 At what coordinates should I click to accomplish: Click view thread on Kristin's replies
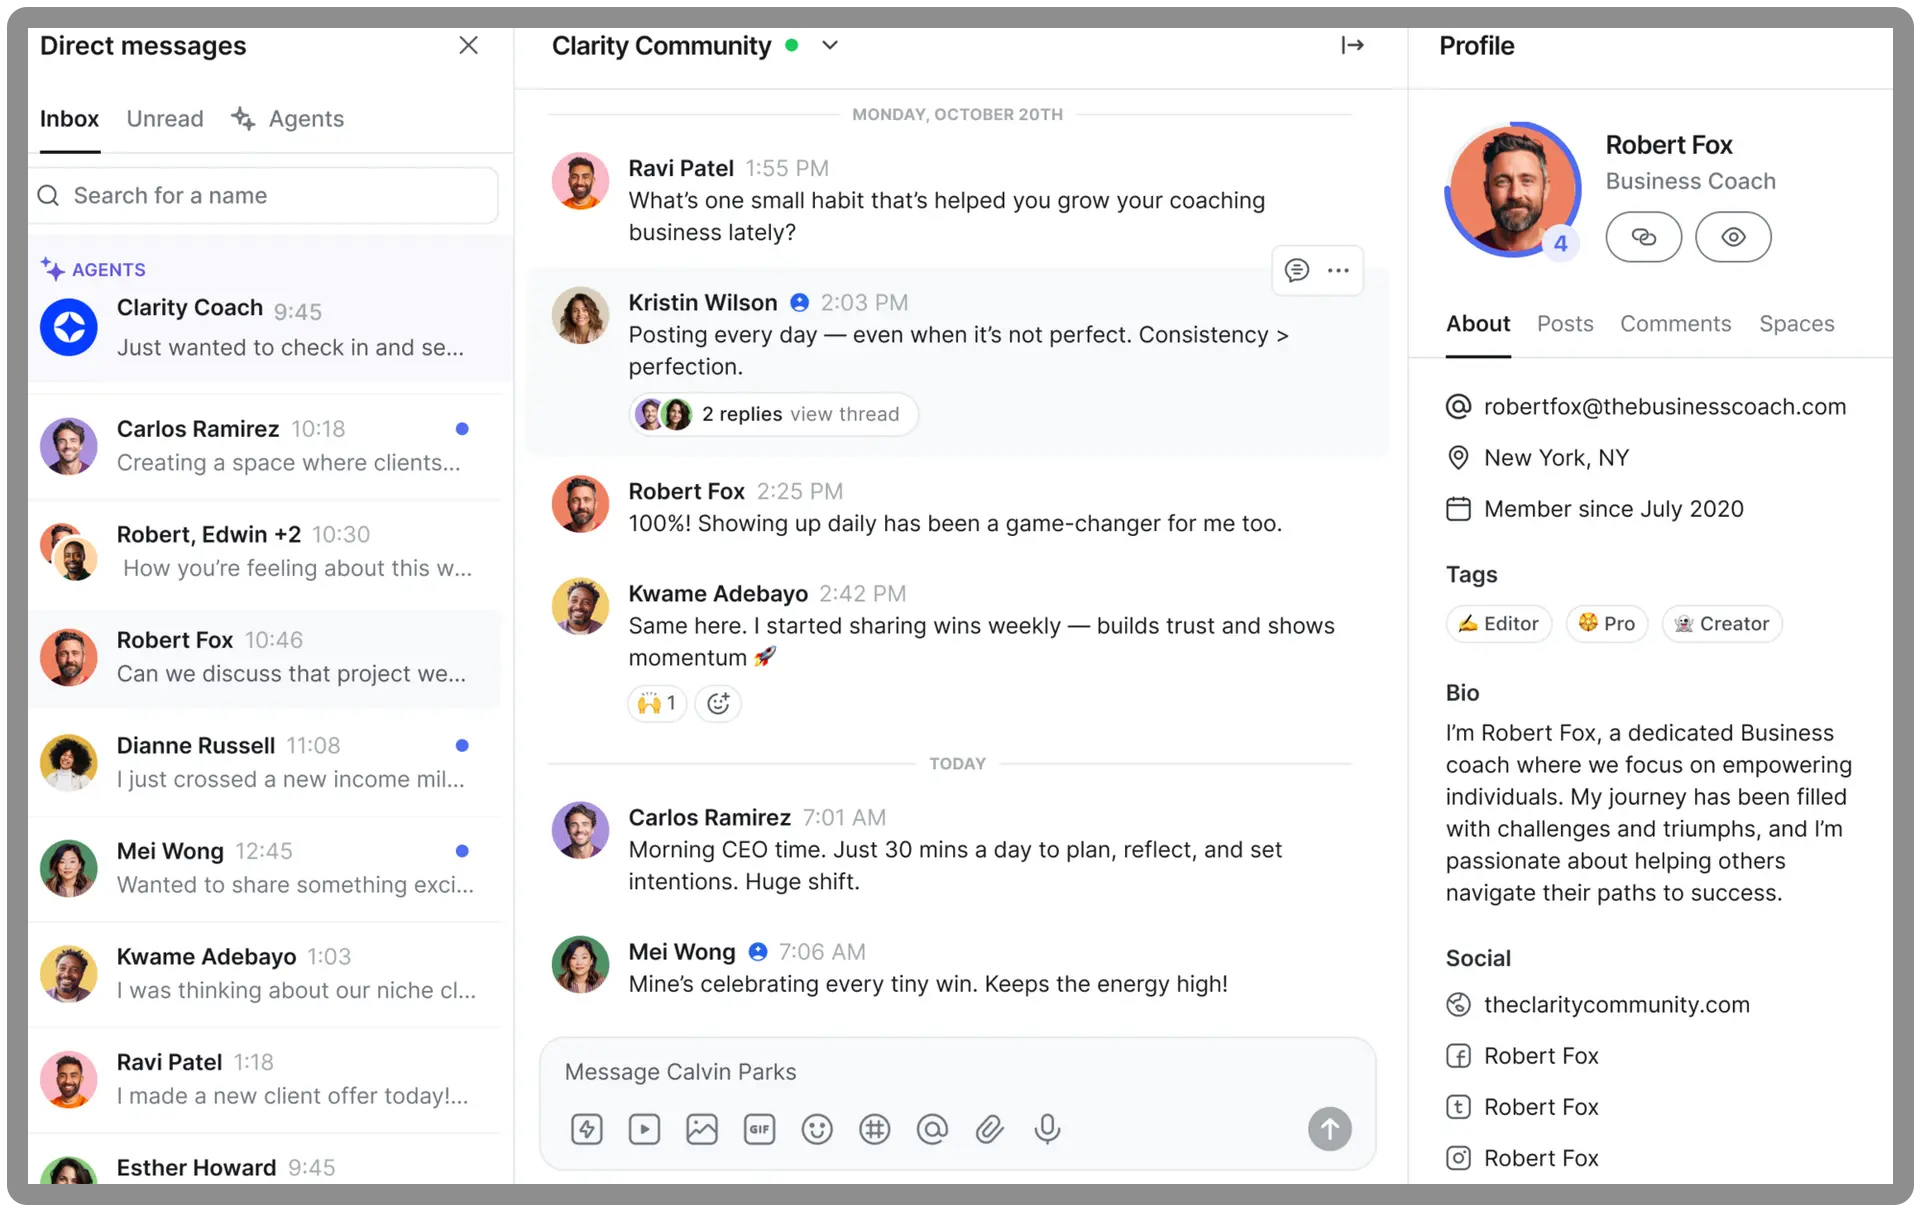844,414
